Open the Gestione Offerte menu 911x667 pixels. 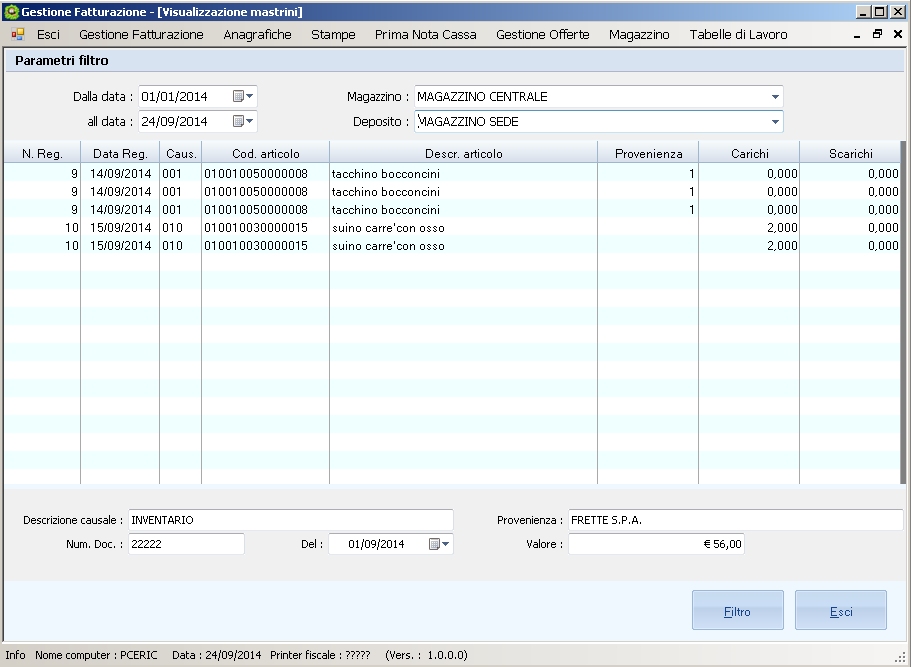[x=543, y=35]
